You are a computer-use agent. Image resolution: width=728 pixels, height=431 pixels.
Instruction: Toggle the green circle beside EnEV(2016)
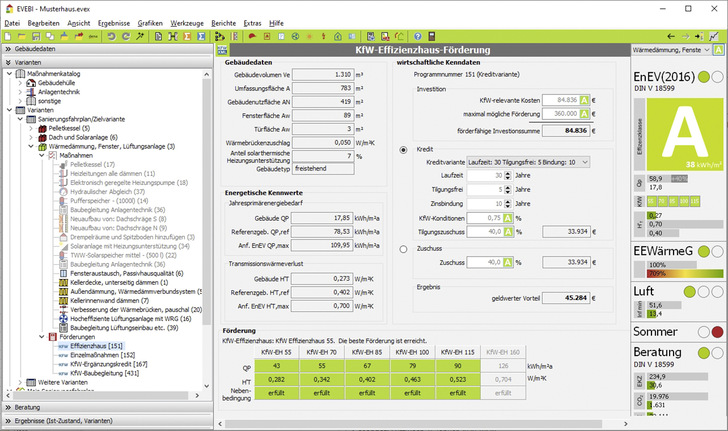point(704,77)
